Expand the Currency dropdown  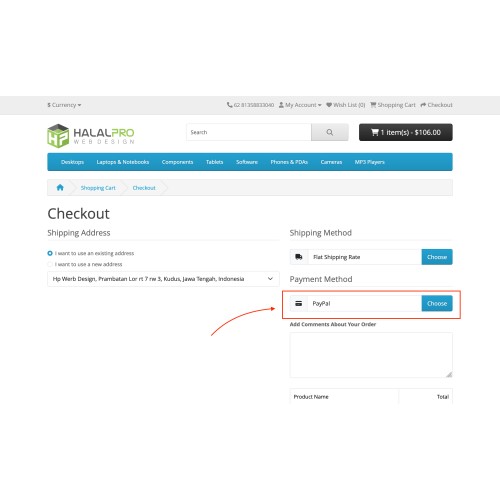[64, 105]
